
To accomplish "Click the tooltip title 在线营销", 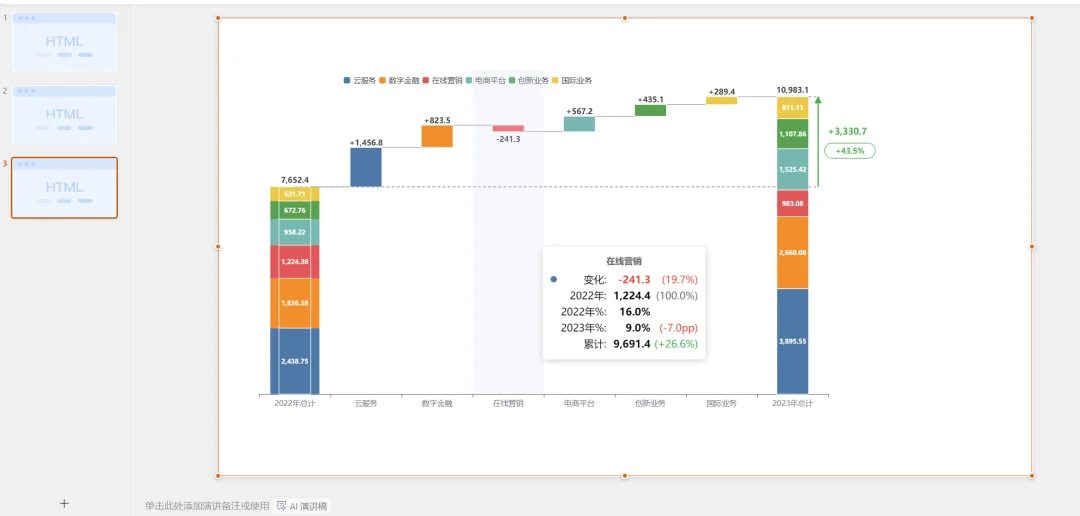I will tap(625, 261).
